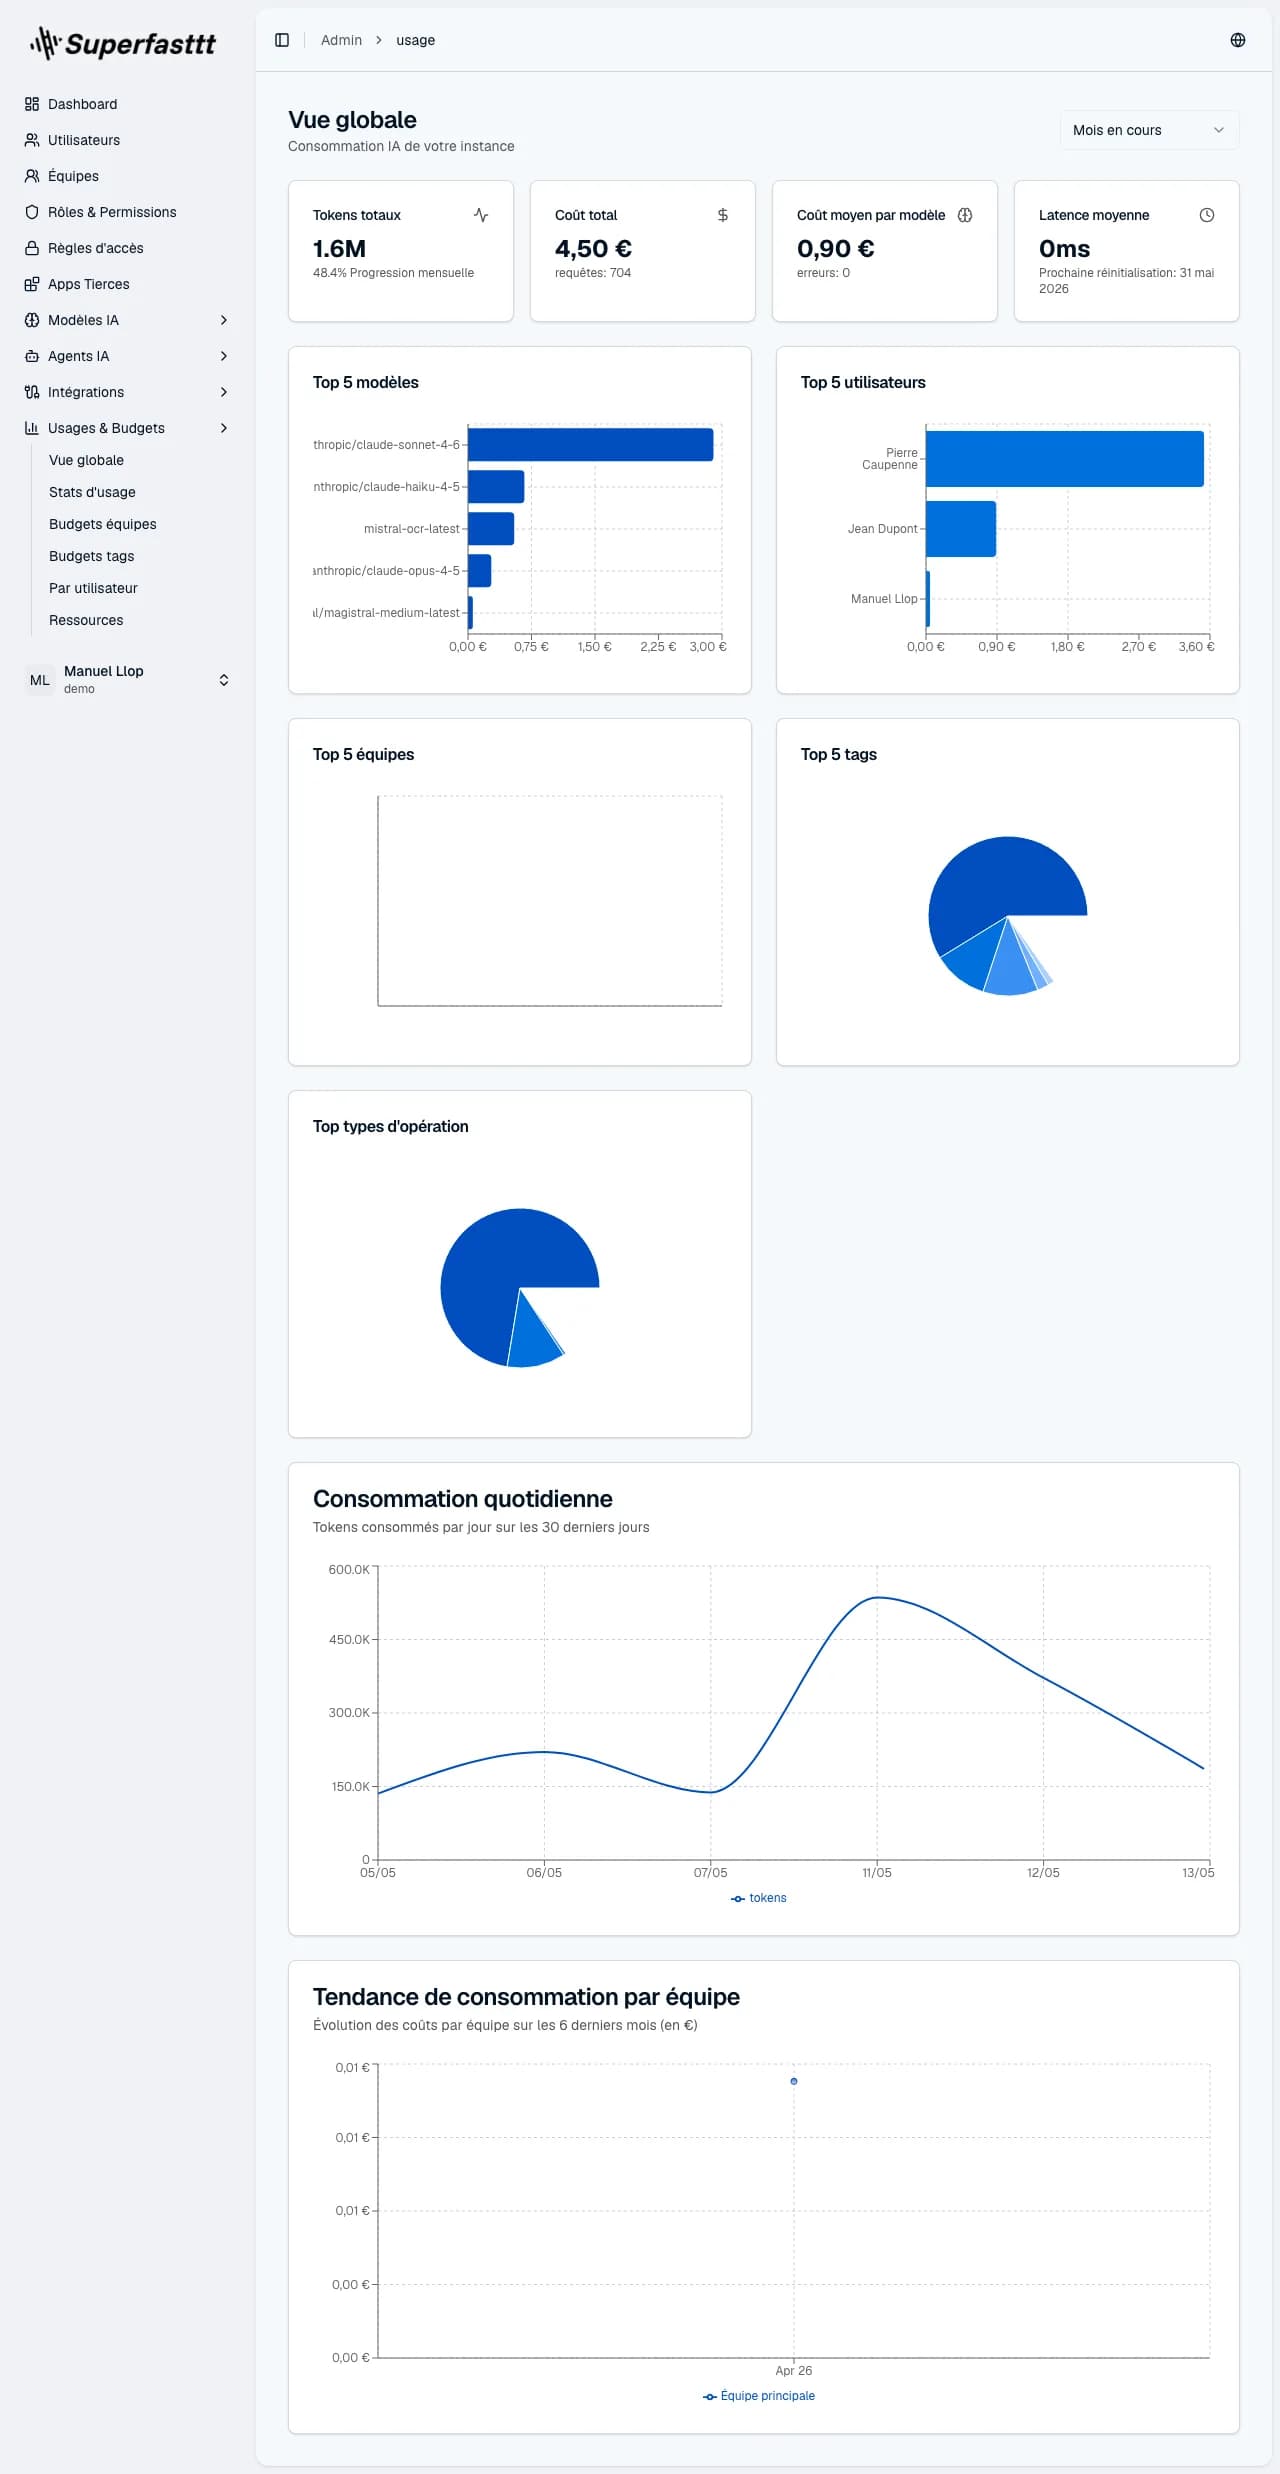Click the Apps Tierces icon
This screenshot has height=2474, width=1280.
(x=32, y=284)
